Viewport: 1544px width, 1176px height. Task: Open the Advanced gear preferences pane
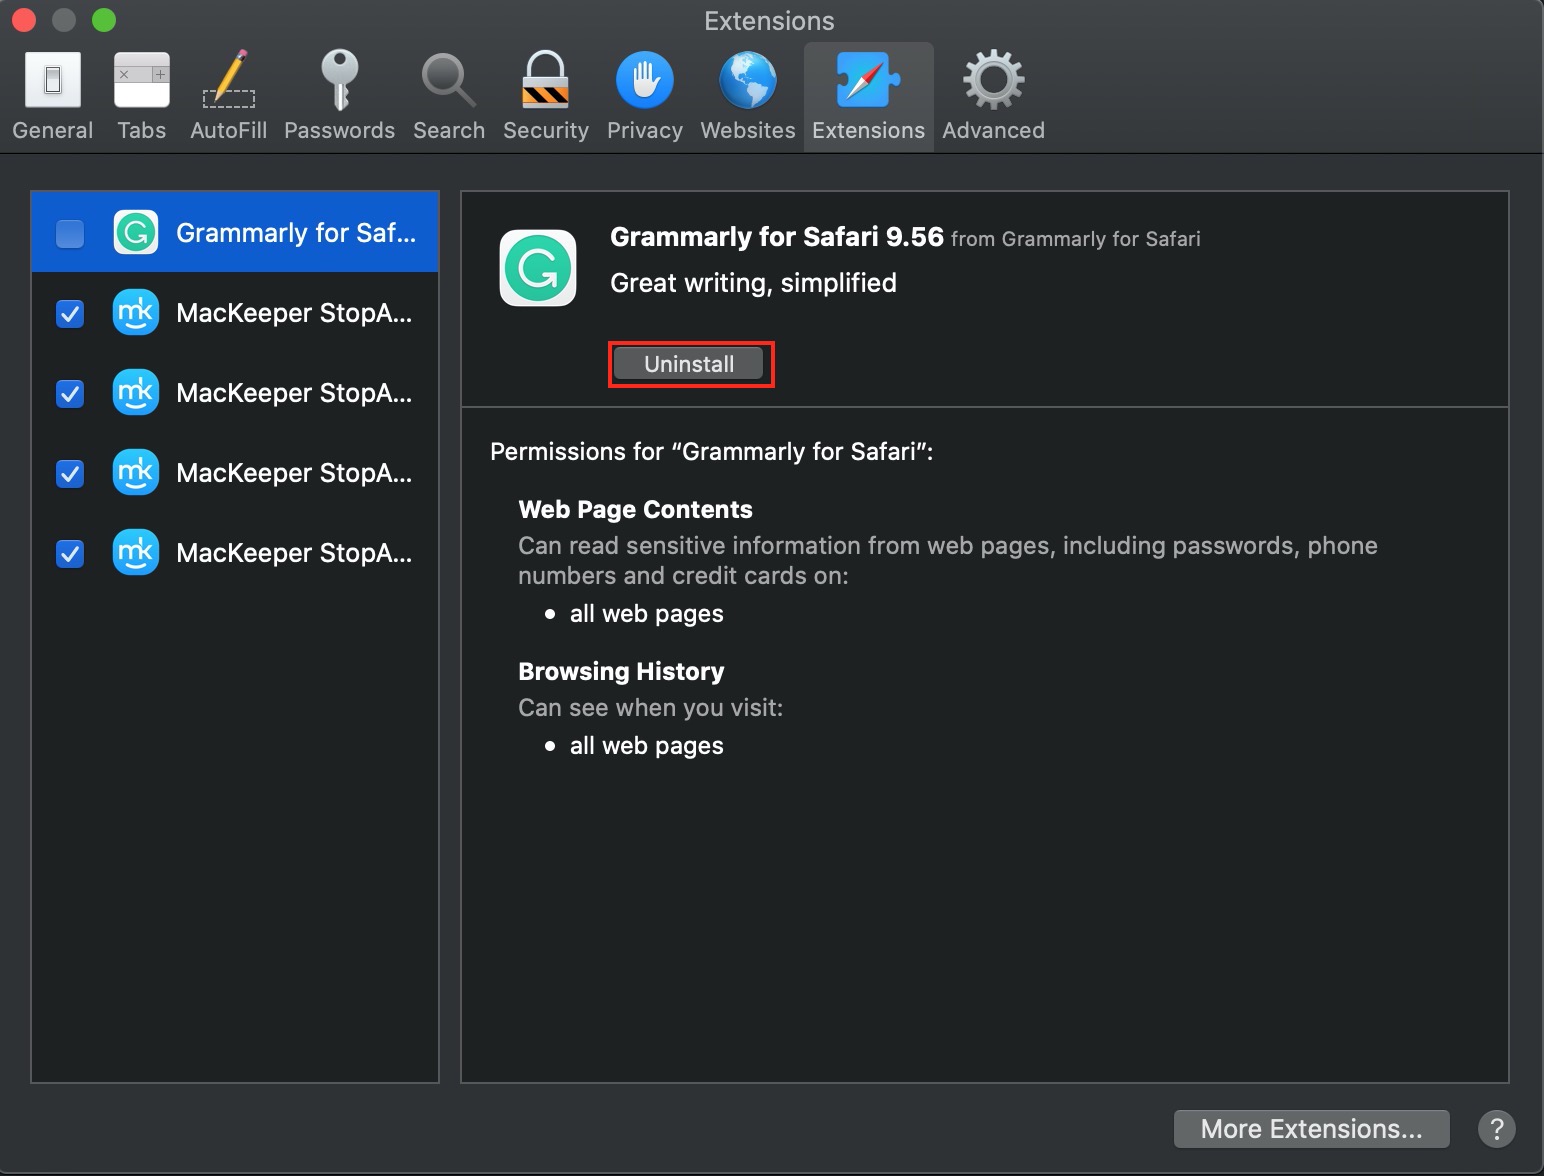(x=993, y=97)
